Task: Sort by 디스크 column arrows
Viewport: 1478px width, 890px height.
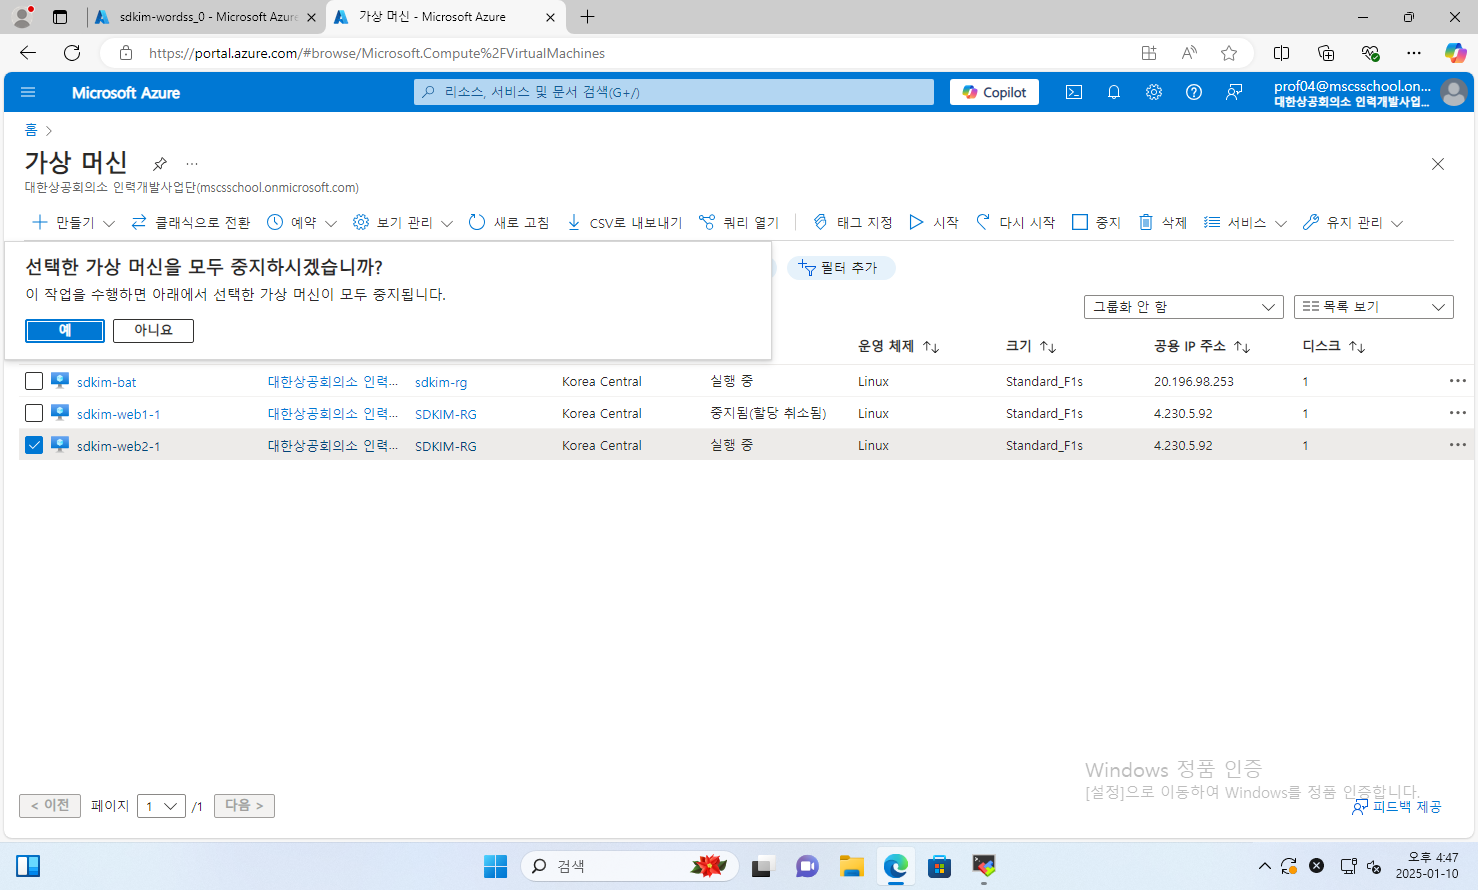Action: (x=1357, y=346)
